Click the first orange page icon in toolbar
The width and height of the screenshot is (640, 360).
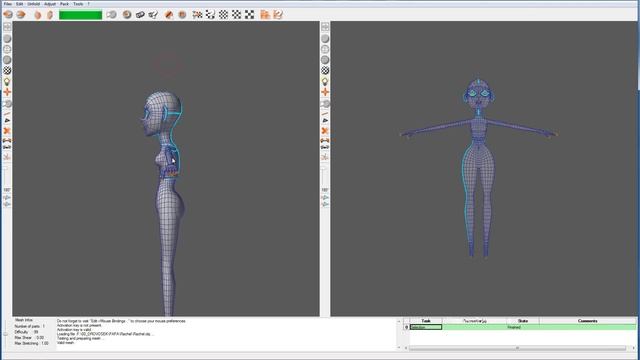[x=265, y=15]
